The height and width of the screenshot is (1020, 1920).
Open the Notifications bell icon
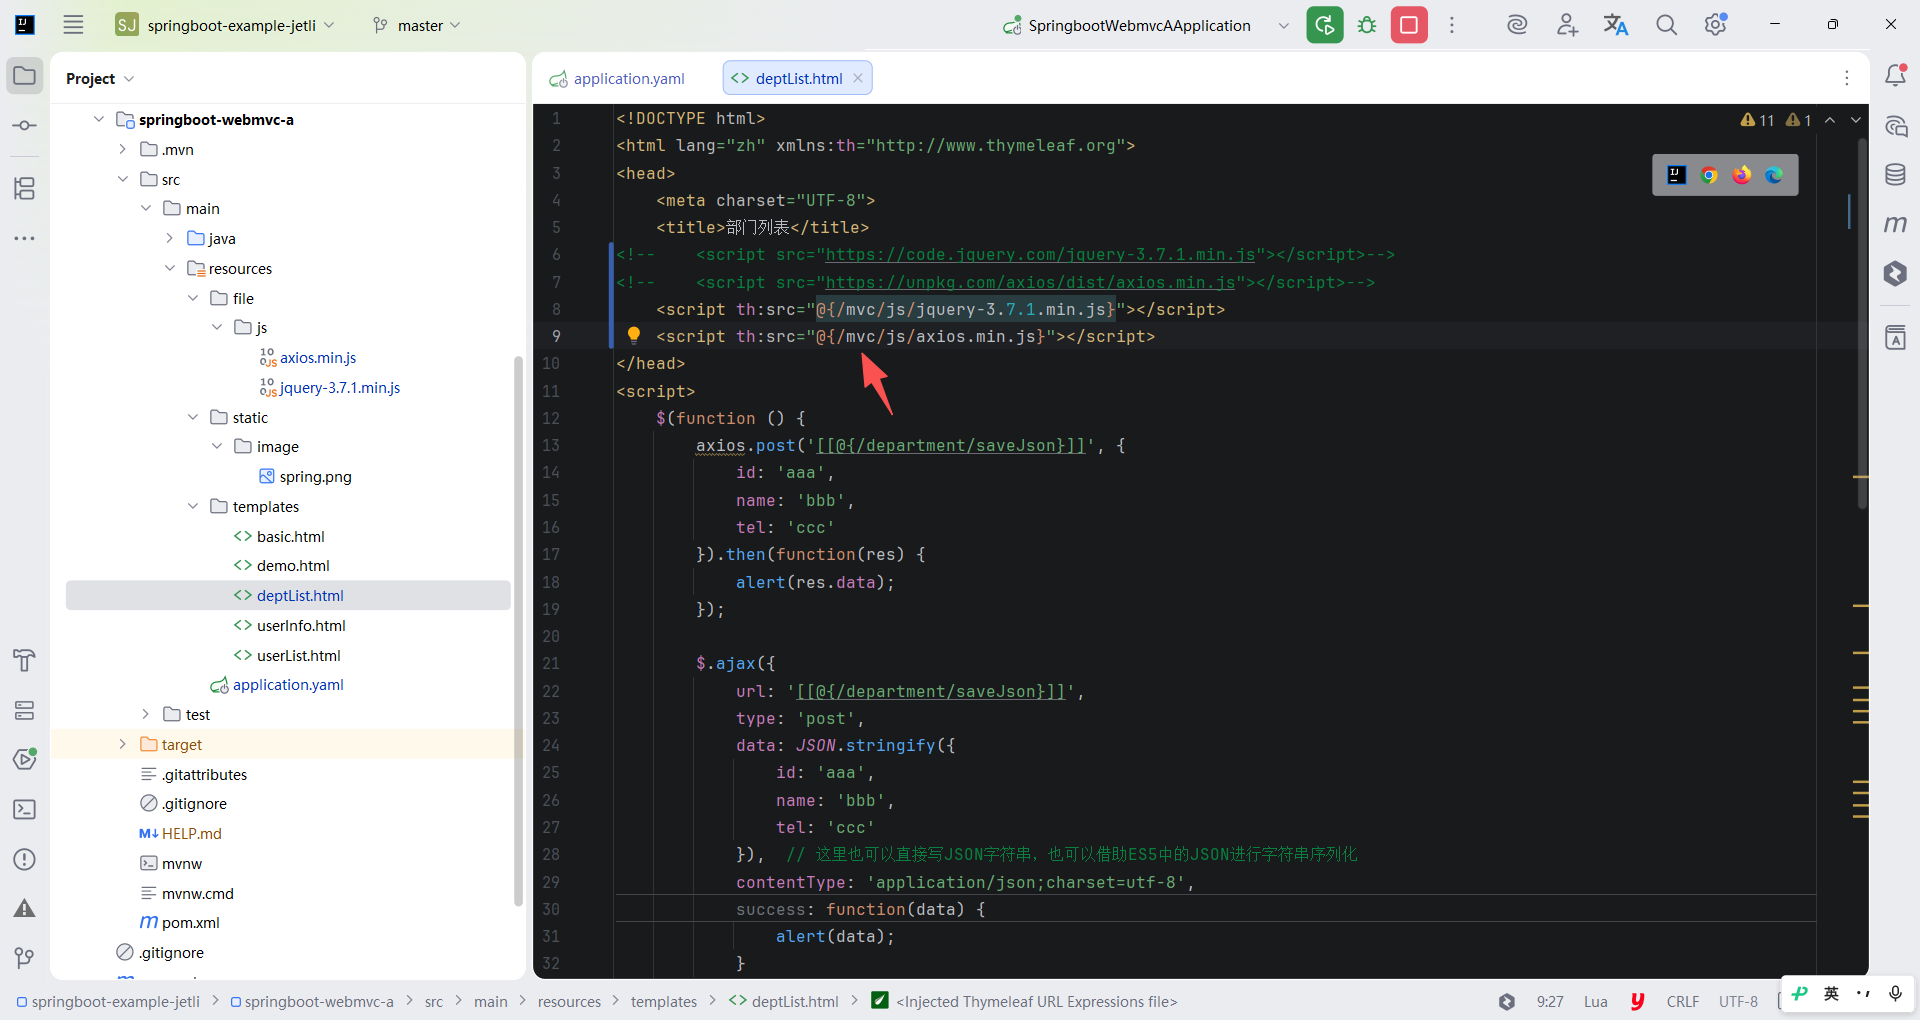tap(1895, 75)
